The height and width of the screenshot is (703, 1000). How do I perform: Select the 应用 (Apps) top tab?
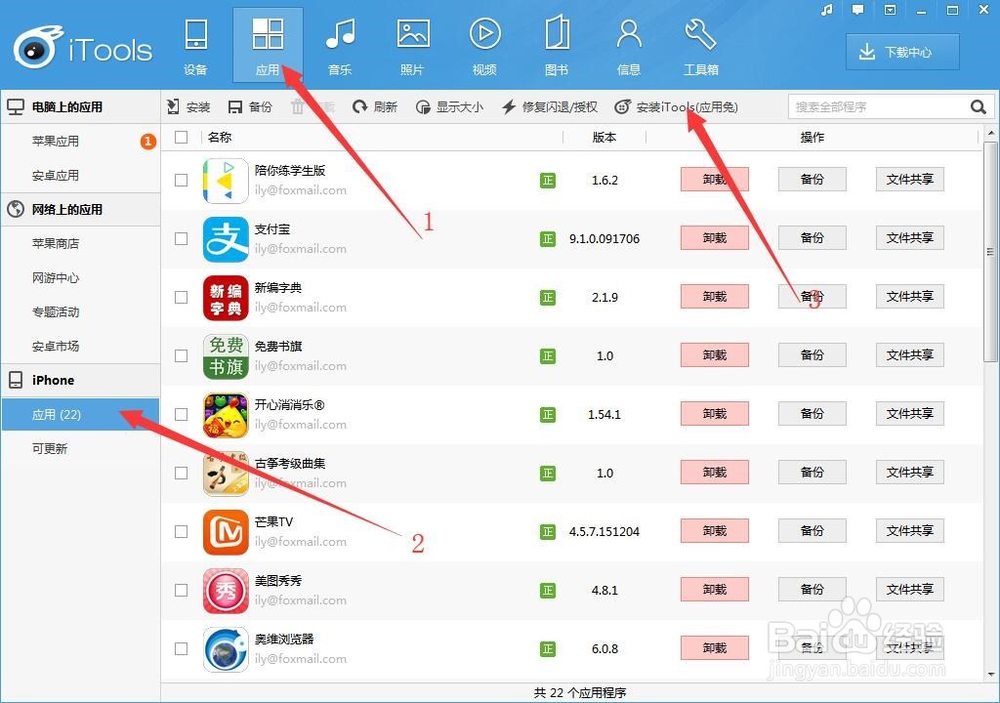pos(268,46)
